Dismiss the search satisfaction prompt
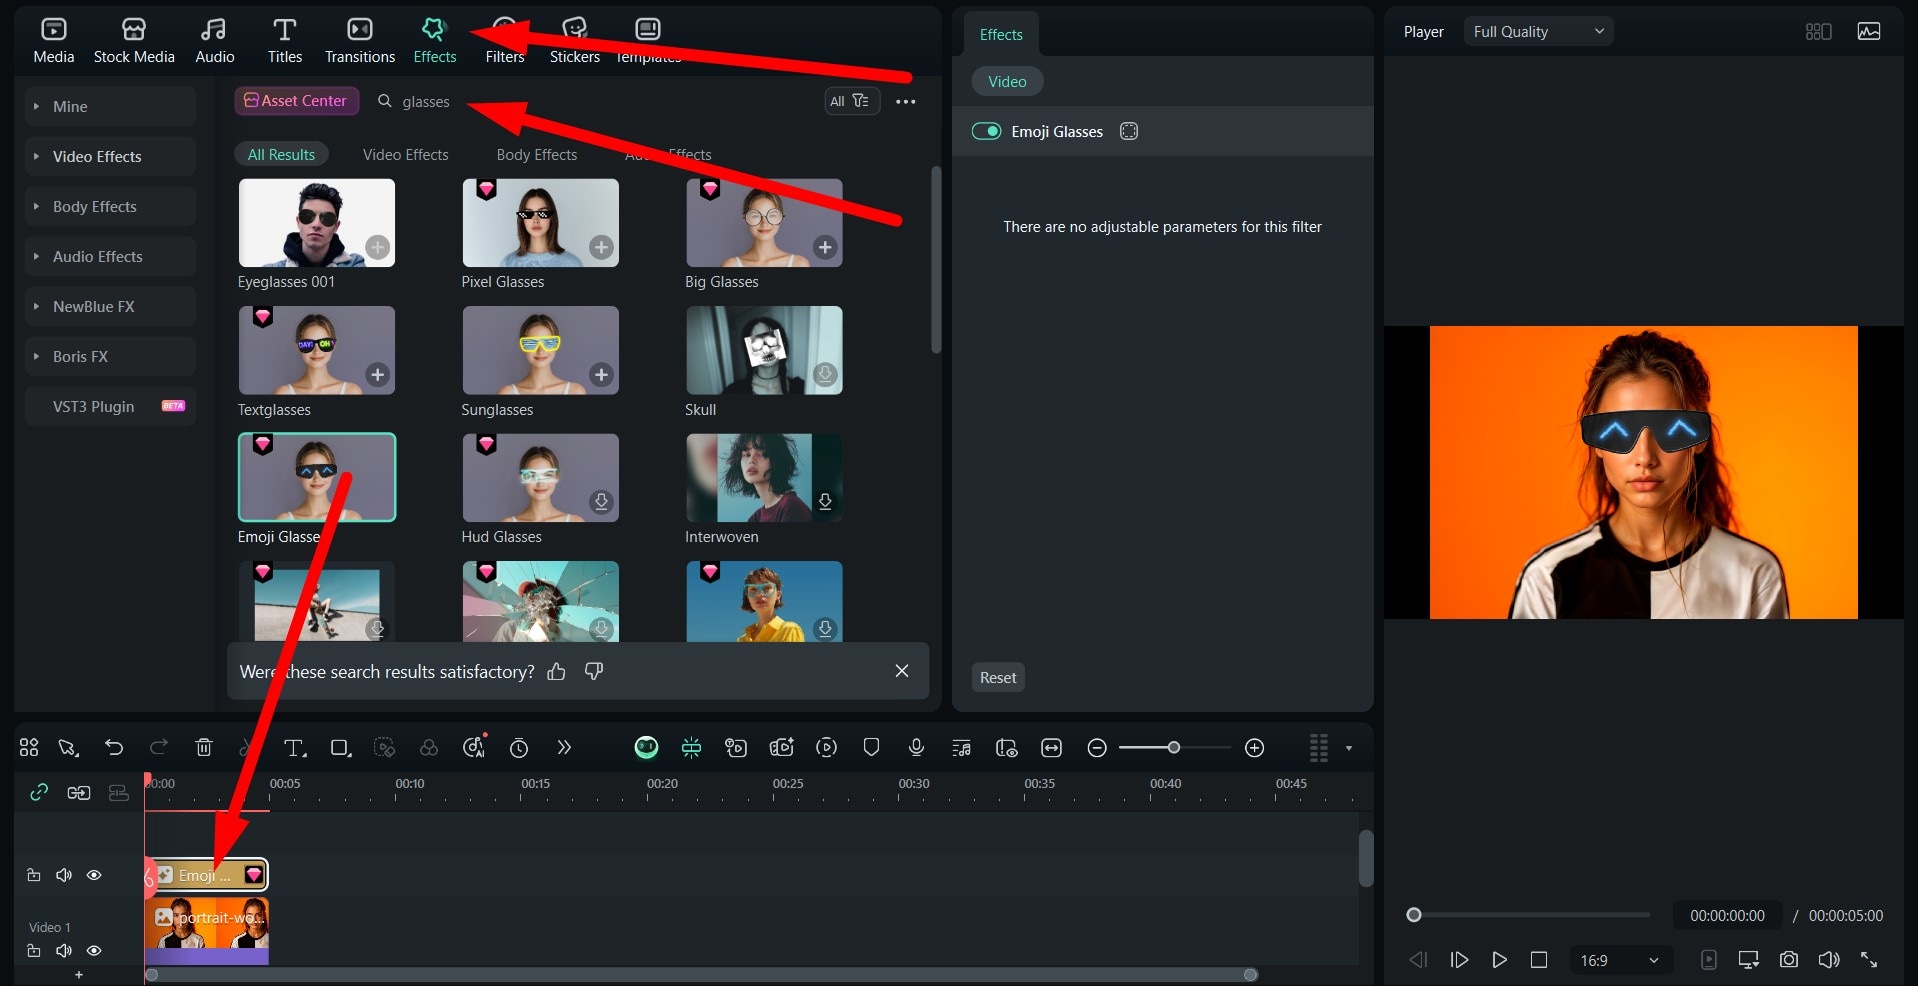The image size is (1918, 986). pos(902,671)
